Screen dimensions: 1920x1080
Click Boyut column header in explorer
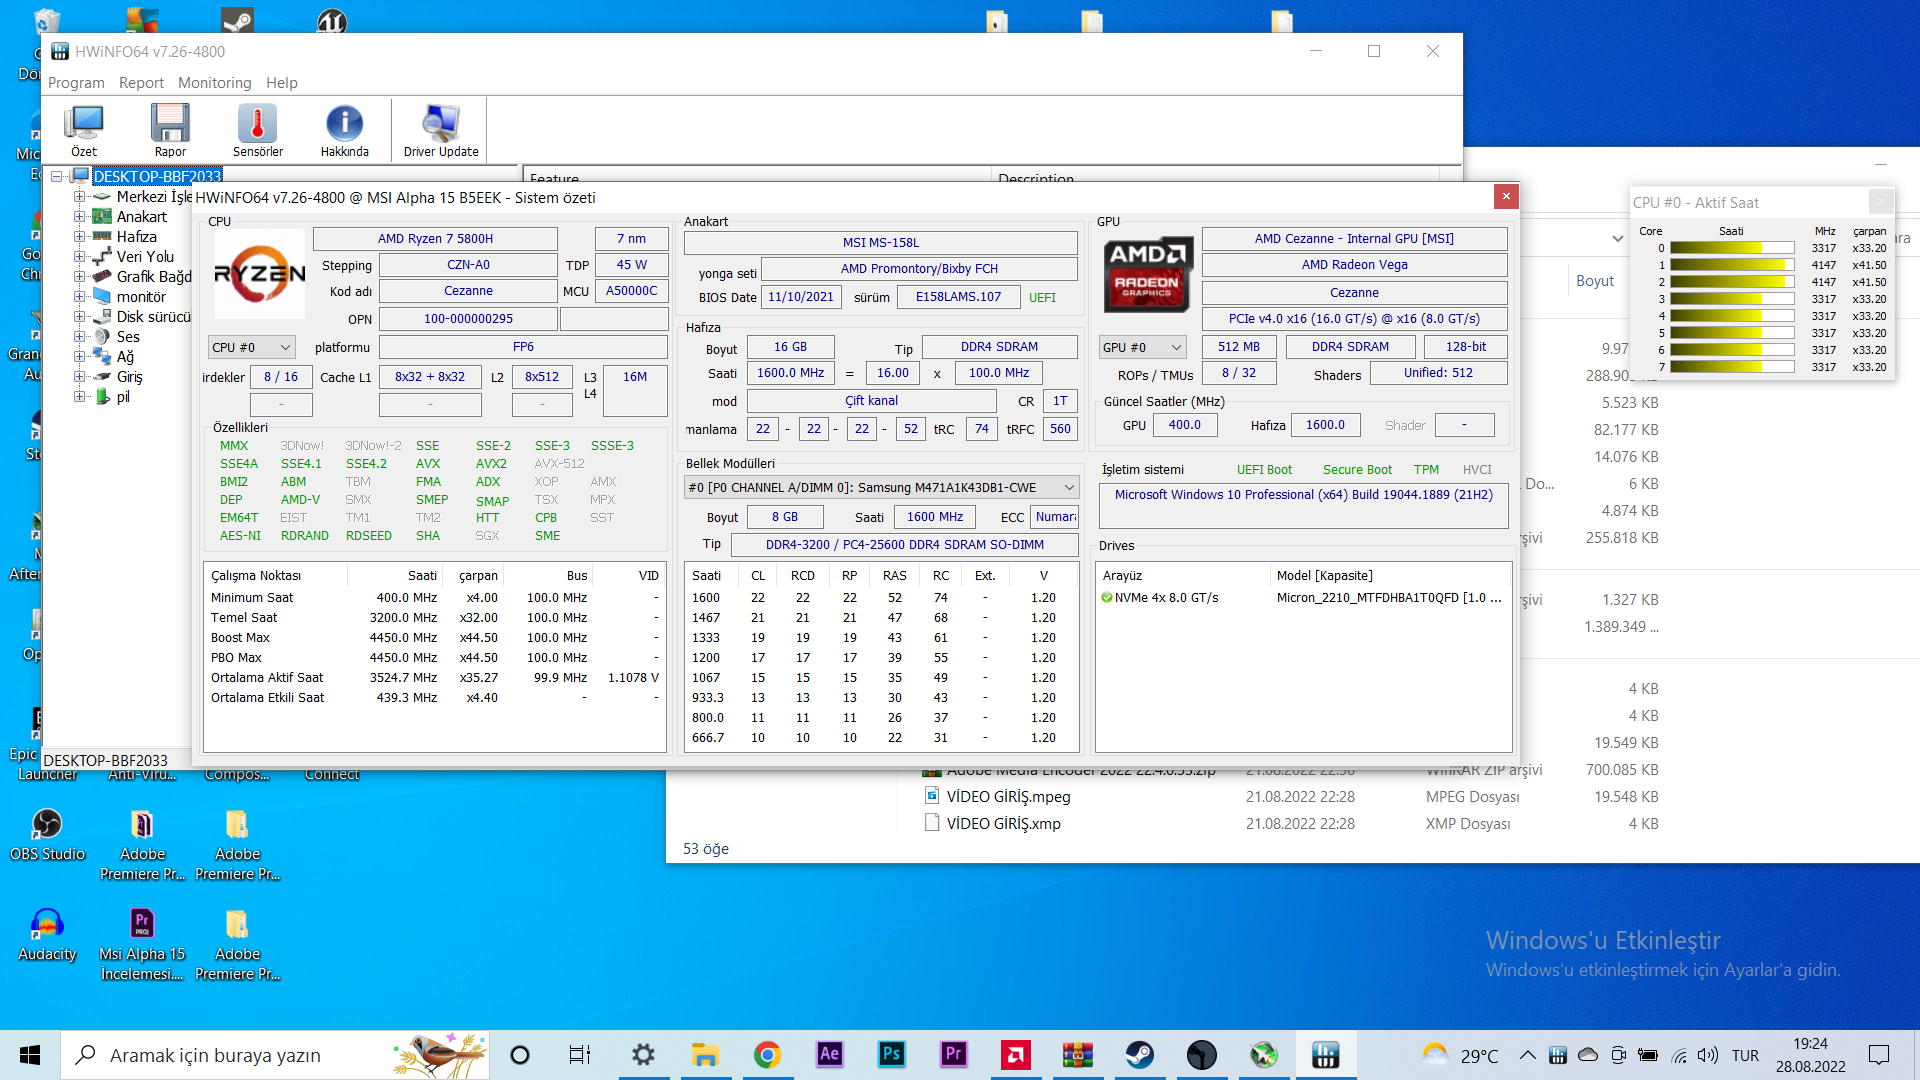coord(1594,280)
